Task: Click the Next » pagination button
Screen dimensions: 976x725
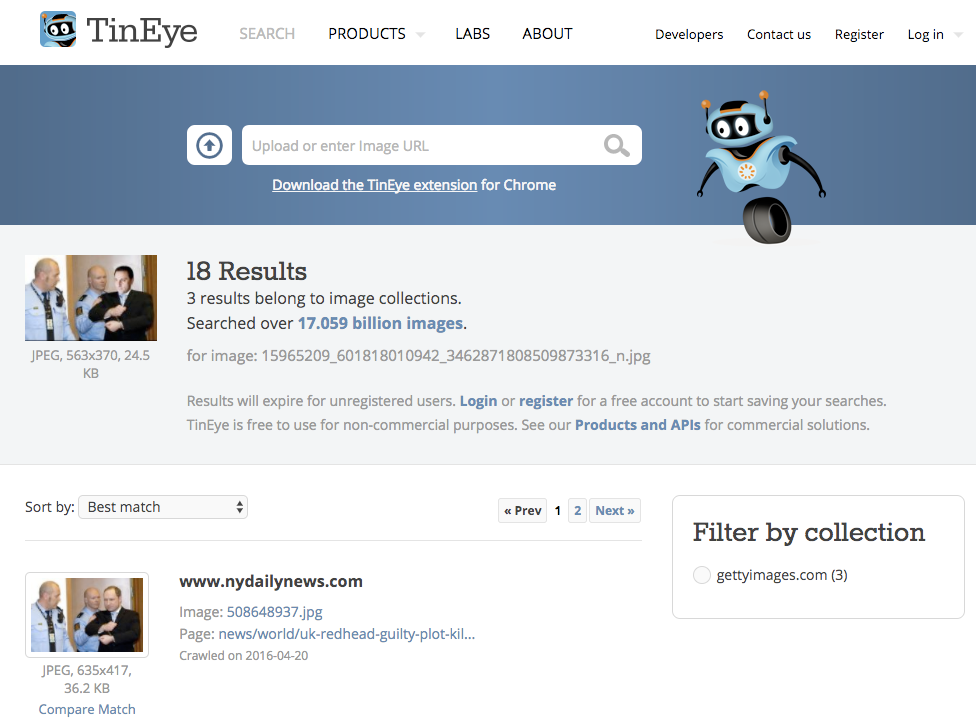Action: [615, 510]
